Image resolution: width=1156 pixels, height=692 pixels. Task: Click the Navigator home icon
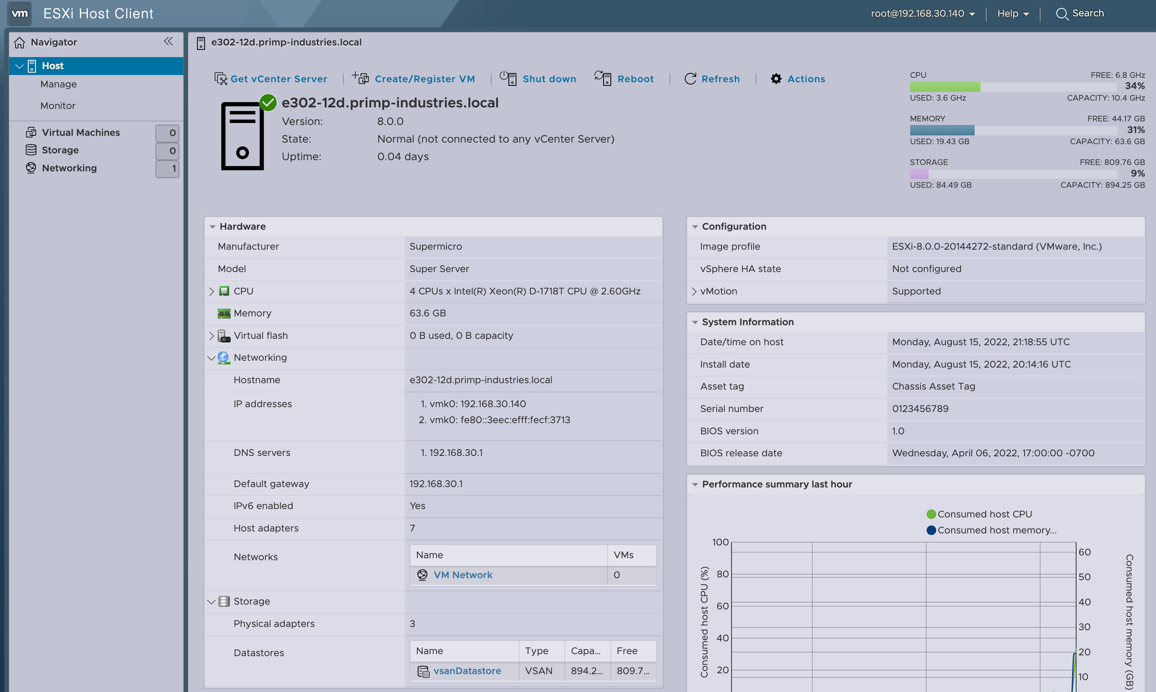(19, 42)
